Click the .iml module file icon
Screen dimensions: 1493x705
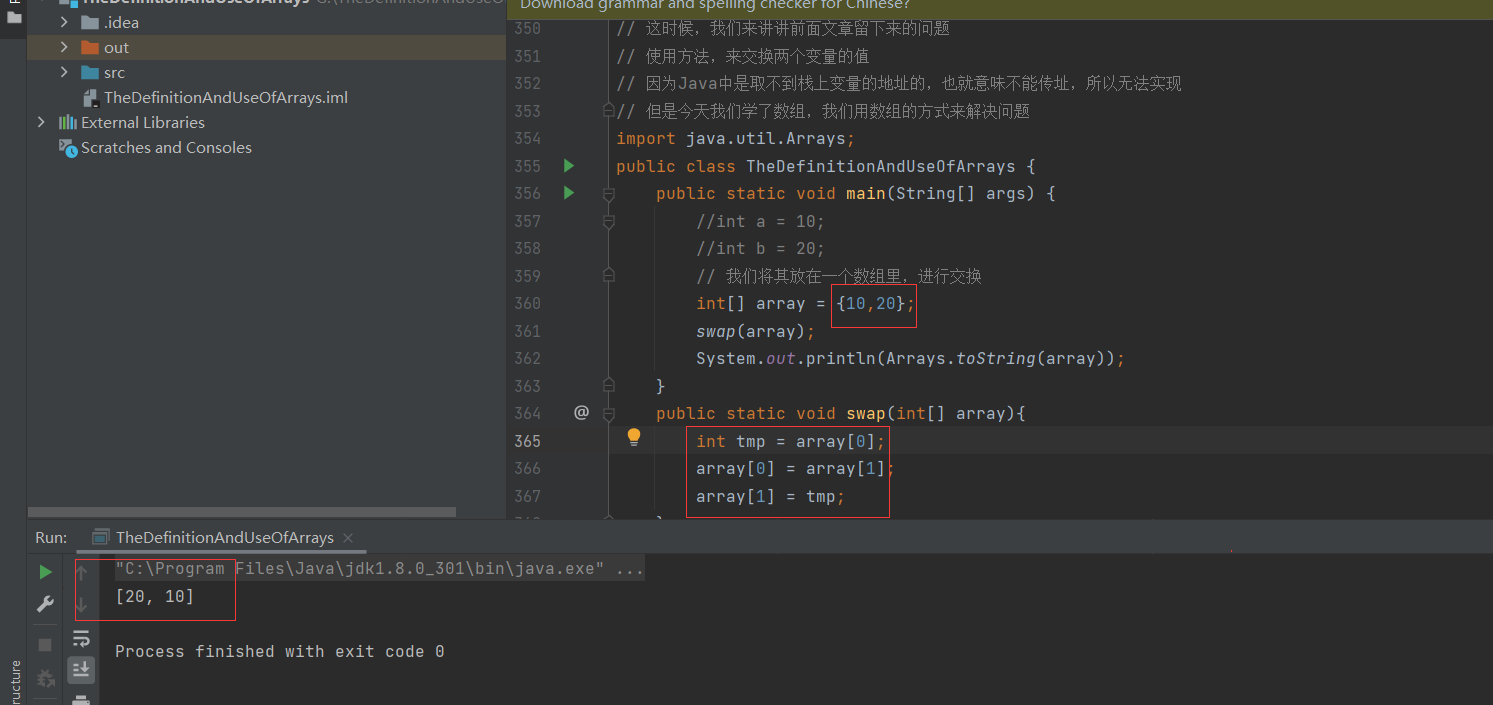pos(93,97)
